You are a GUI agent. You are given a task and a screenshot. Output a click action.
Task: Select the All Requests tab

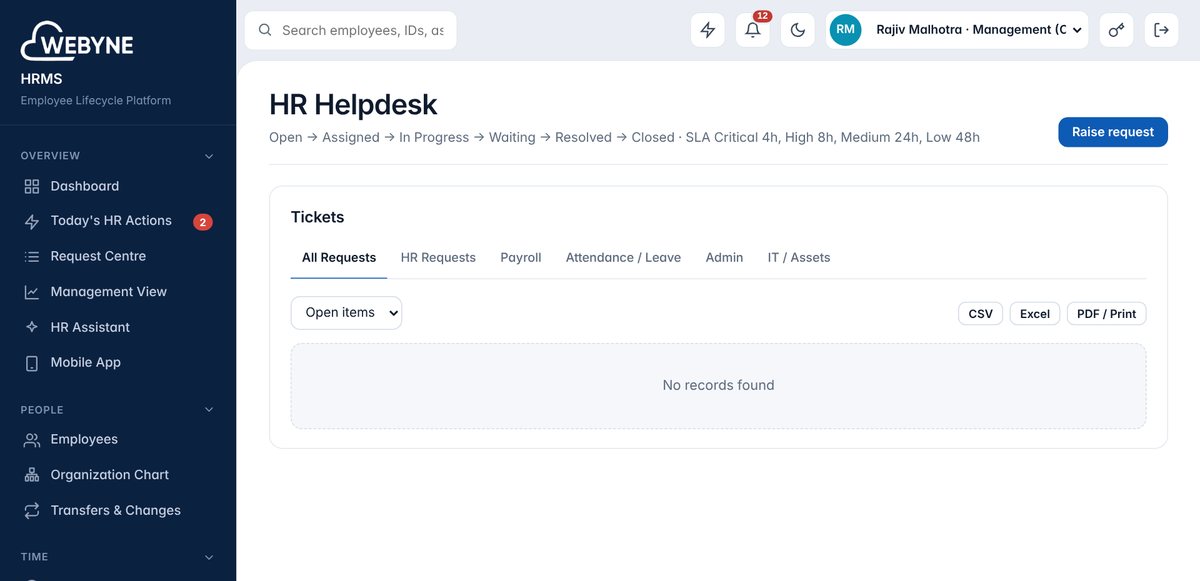339,257
